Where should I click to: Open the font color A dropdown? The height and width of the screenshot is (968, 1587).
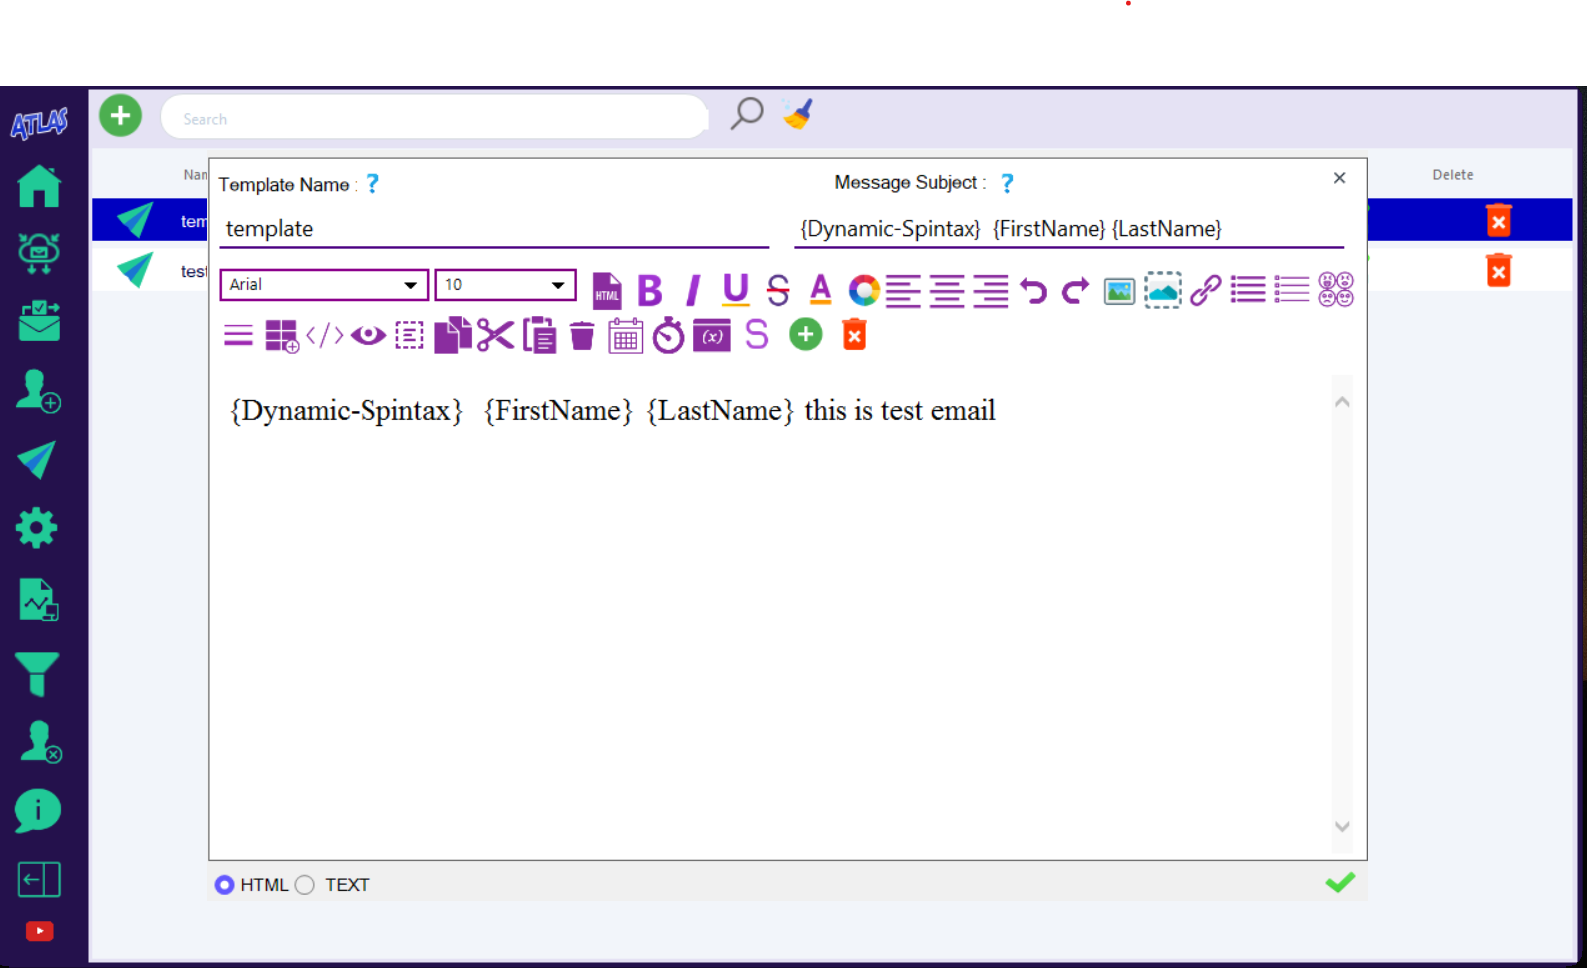tap(820, 290)
